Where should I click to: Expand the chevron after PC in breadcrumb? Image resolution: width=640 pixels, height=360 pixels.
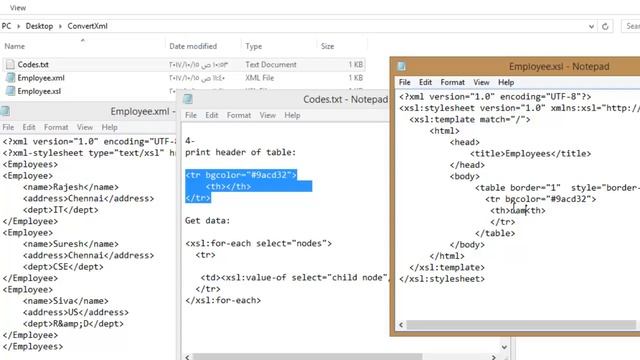pyautogui.click(x=18, y=26)
